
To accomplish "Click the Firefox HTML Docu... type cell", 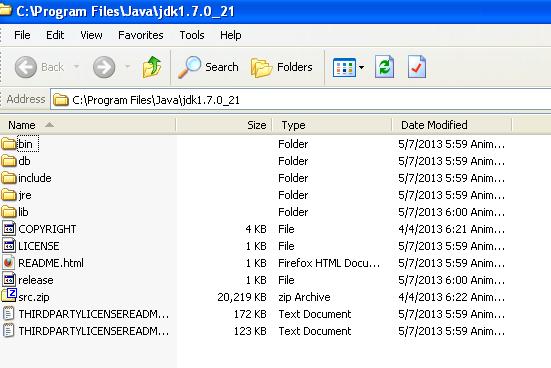I will [329, 263].
